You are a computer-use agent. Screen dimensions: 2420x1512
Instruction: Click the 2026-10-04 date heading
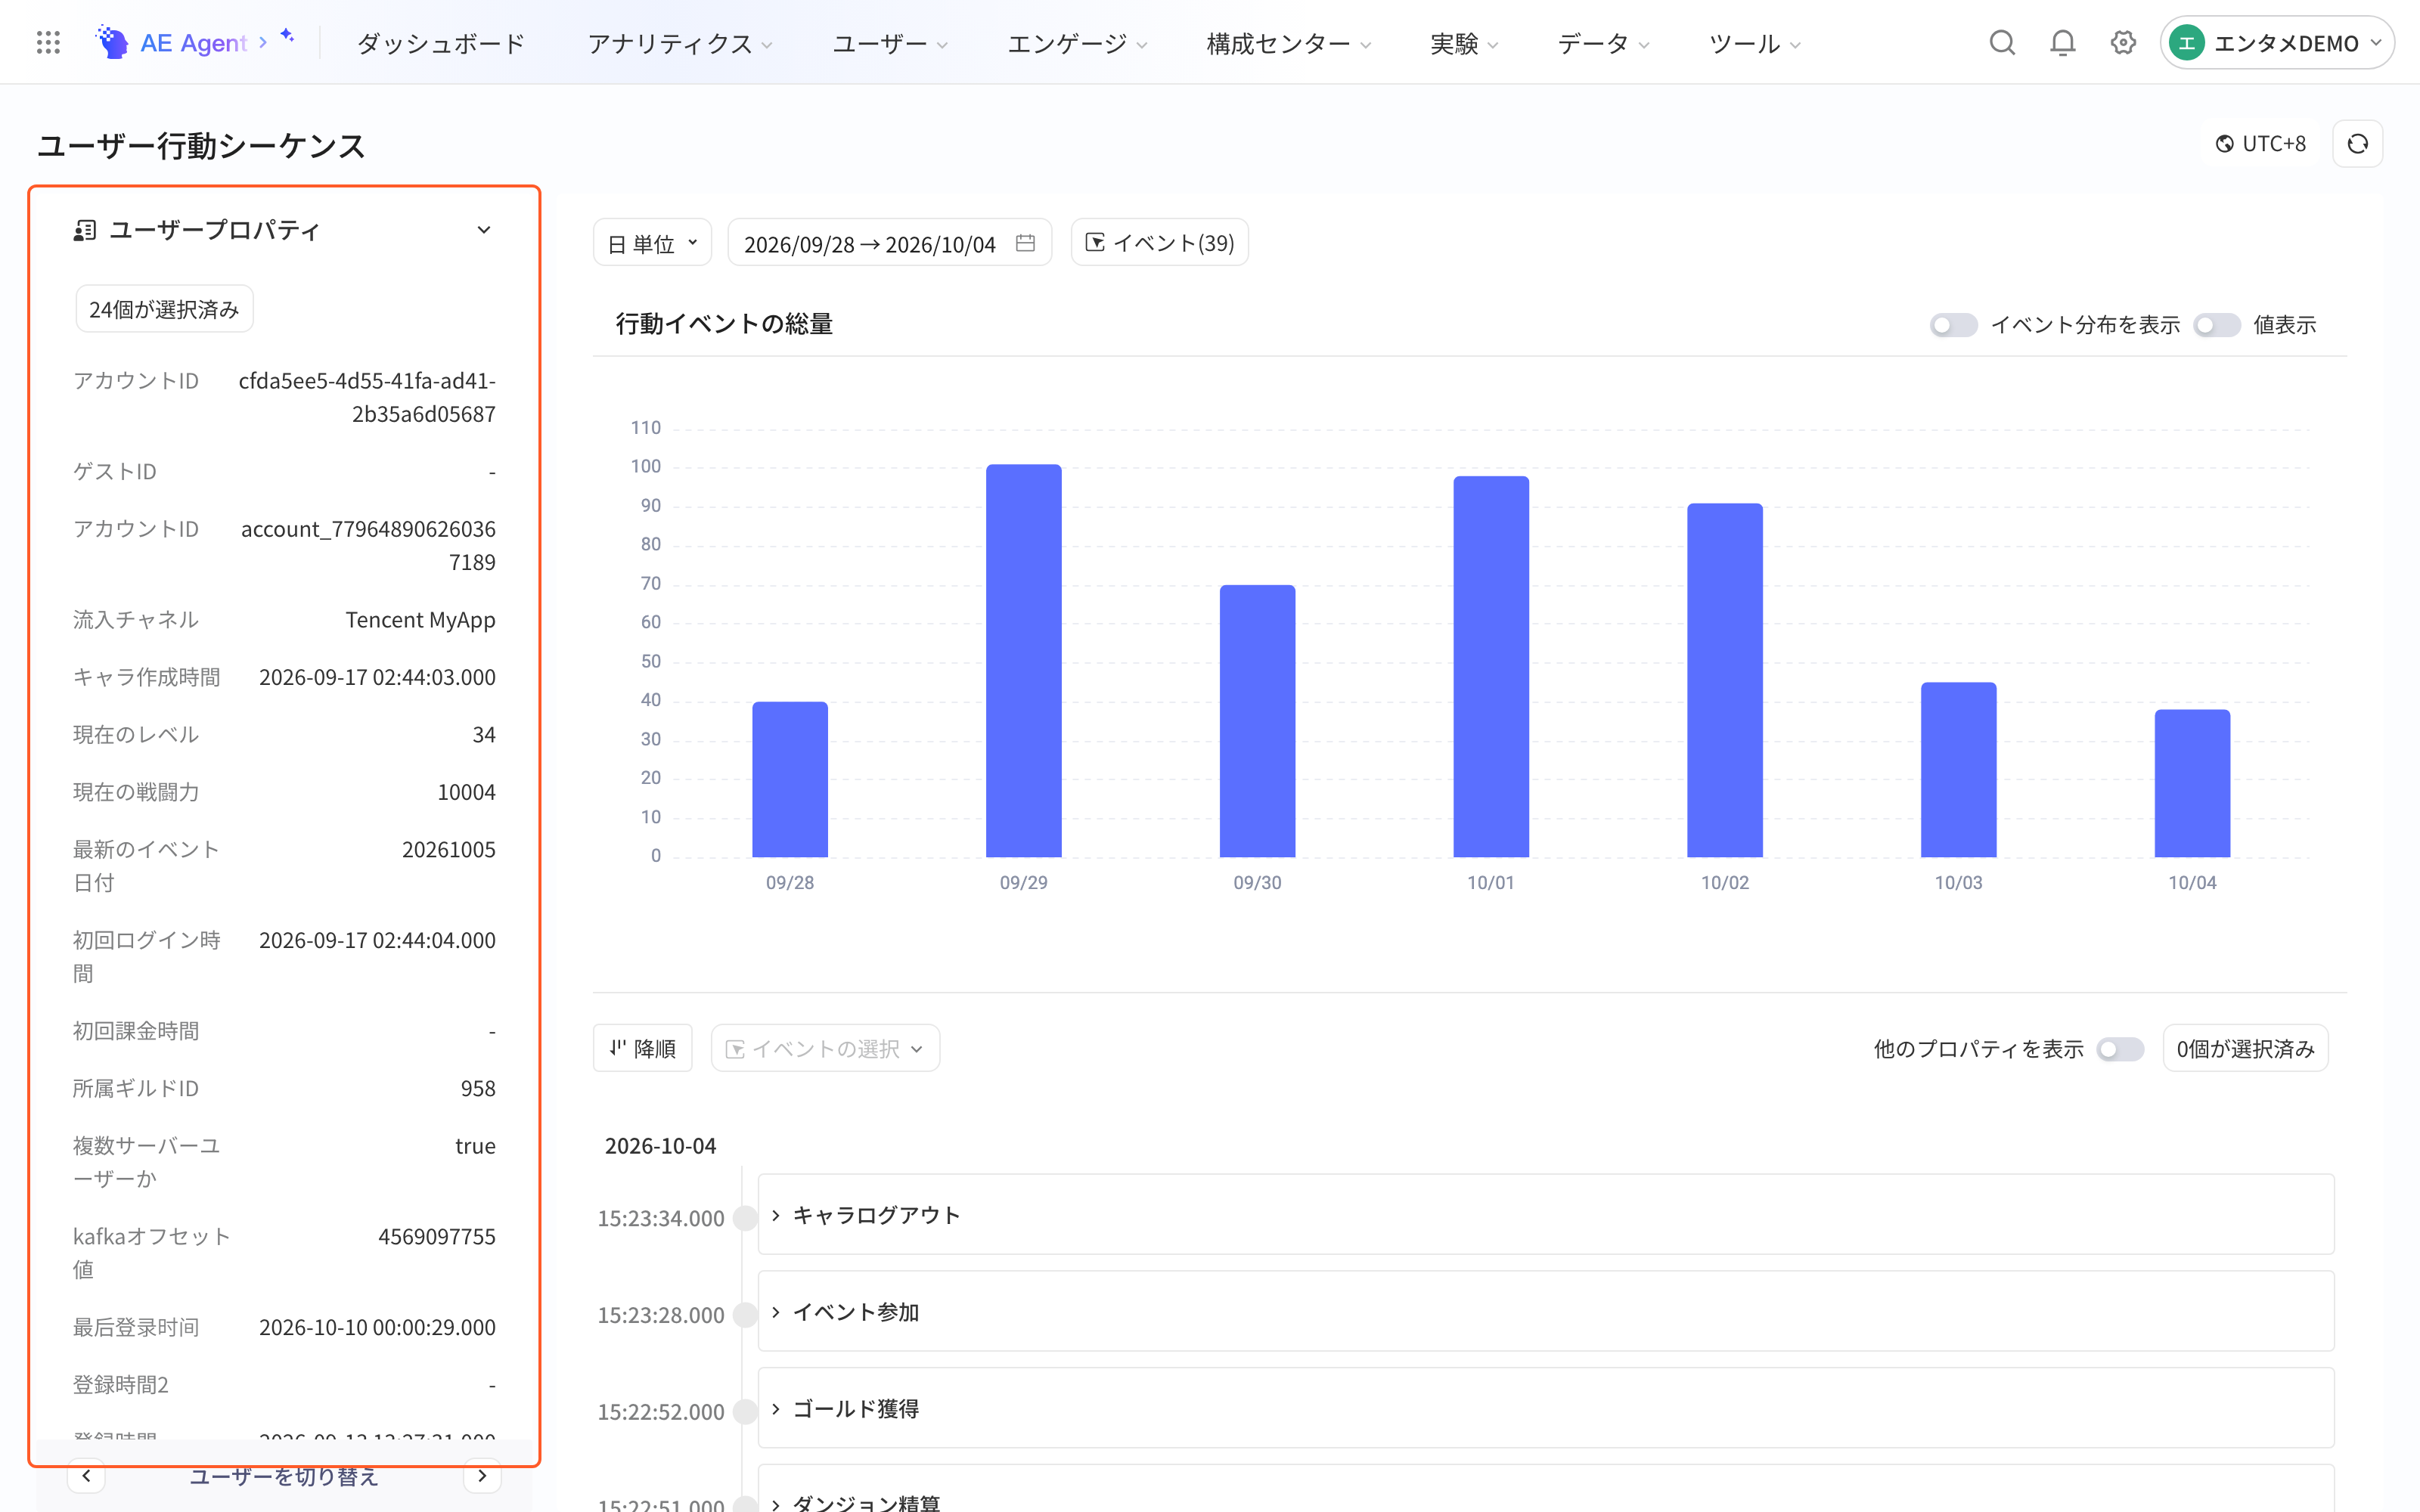[660, 1146]
